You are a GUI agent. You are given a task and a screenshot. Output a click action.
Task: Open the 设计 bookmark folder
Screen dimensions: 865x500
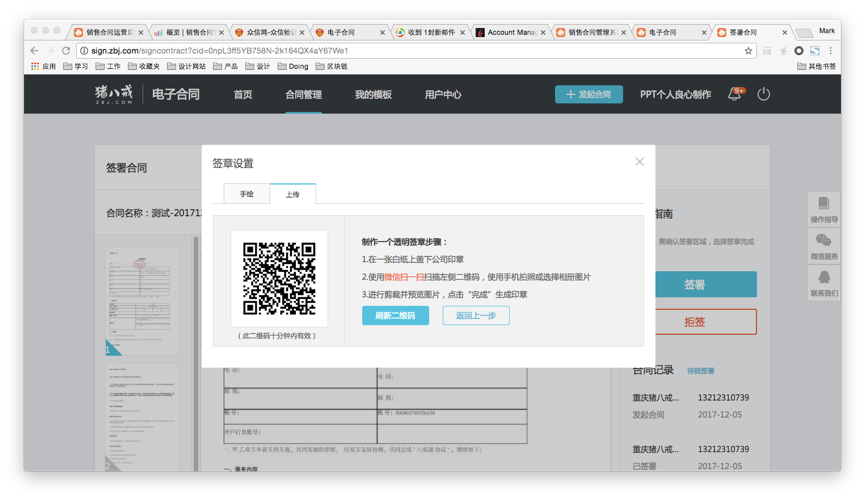click(x=258, y=66)
